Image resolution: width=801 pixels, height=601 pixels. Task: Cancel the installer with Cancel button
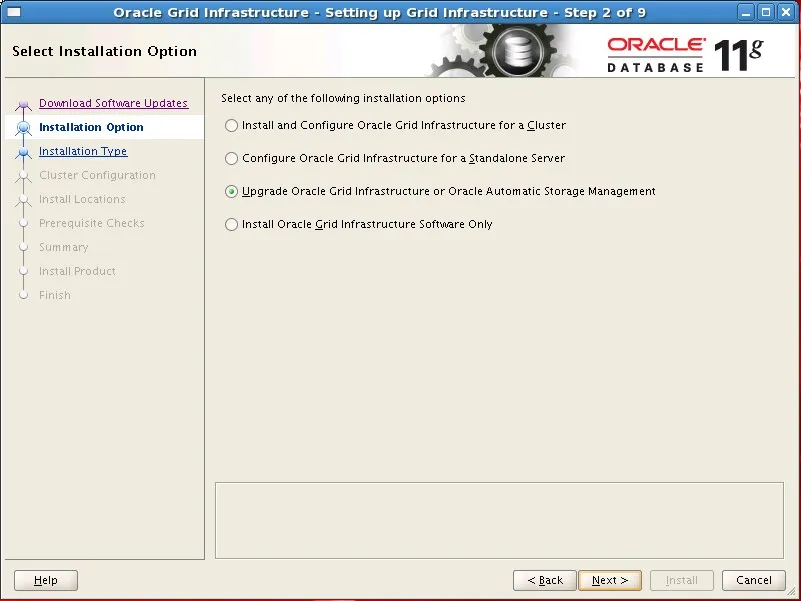[753, 581]
